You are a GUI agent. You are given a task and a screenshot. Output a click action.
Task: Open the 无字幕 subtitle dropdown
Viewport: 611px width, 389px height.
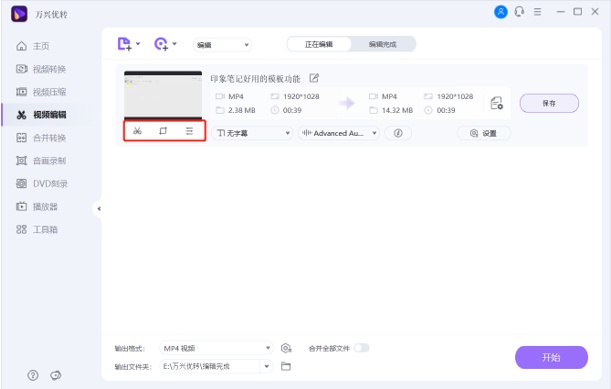pyautogui.click(x=252, y=133)
